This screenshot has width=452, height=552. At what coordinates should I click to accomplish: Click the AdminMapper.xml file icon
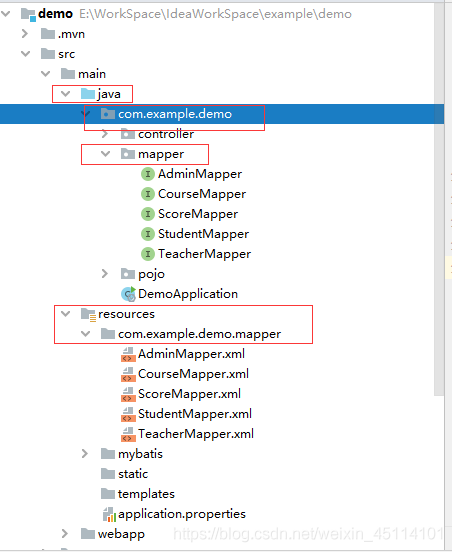pos(128,354)
